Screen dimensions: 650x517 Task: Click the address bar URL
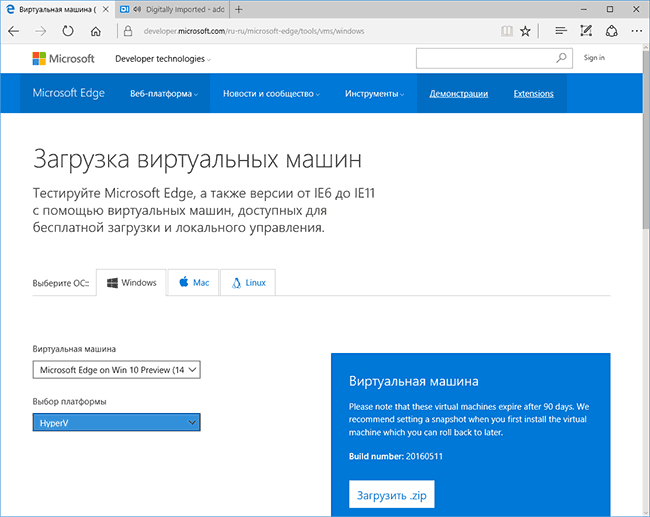pos(254,31)
